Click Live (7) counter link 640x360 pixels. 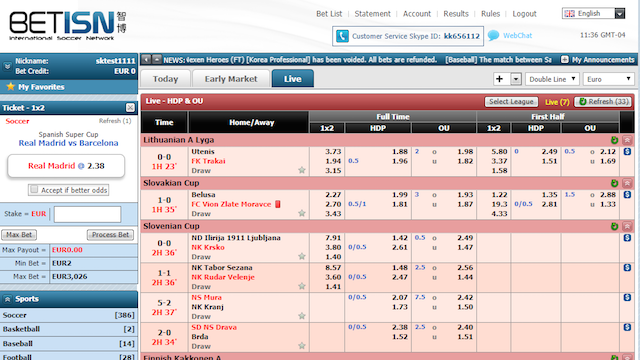[x=557, y=102]
